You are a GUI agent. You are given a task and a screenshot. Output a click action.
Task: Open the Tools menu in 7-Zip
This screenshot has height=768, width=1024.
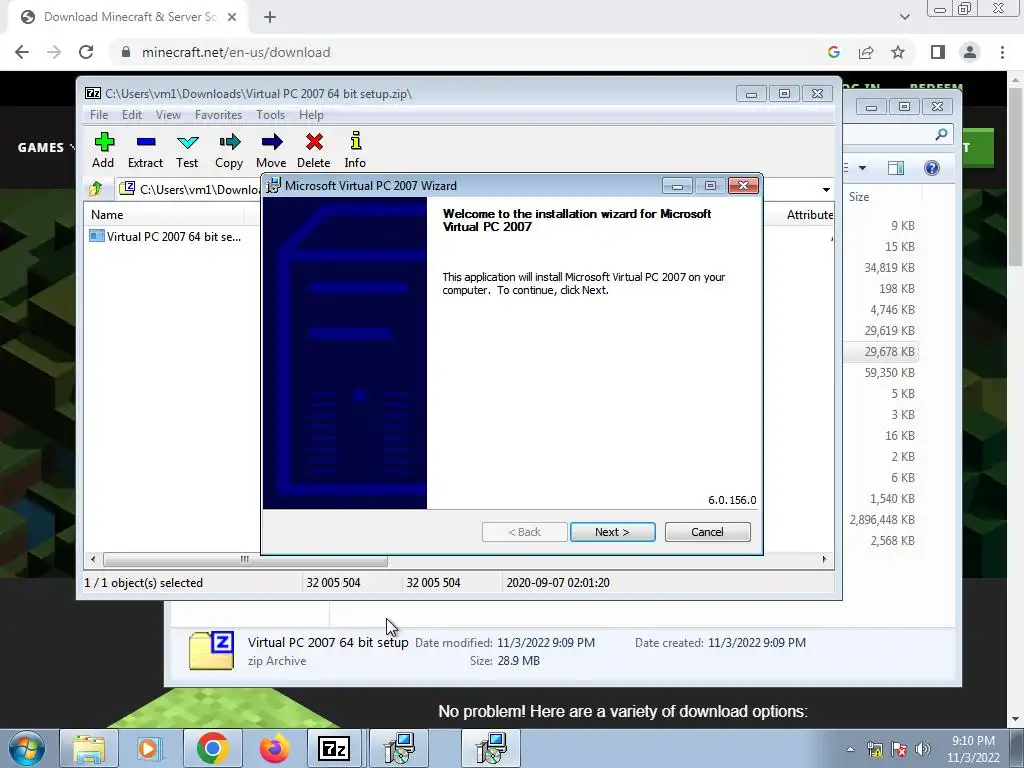click(x=270, y=115)
